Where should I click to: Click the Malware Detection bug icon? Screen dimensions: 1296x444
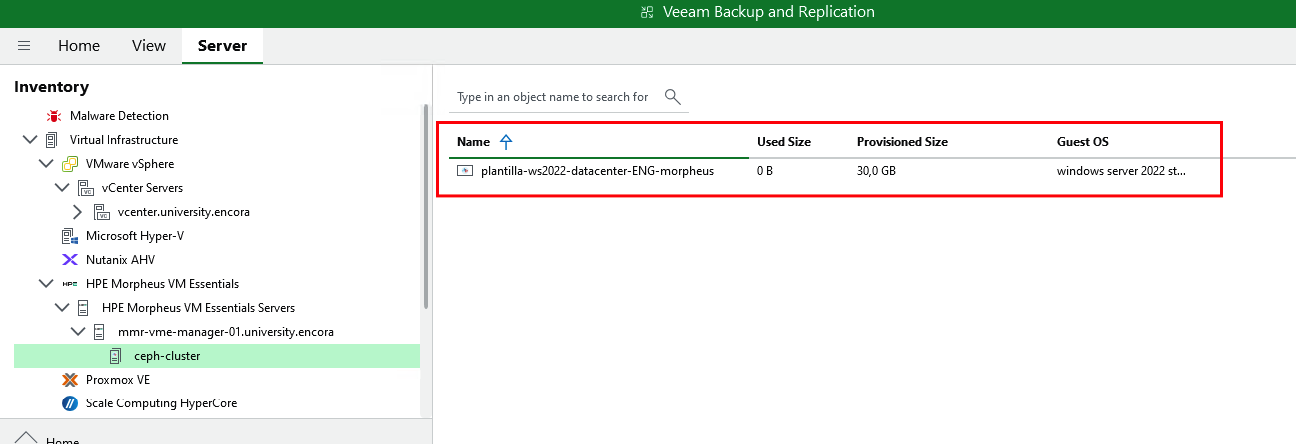pyautogui.click(x=54, y=116)
